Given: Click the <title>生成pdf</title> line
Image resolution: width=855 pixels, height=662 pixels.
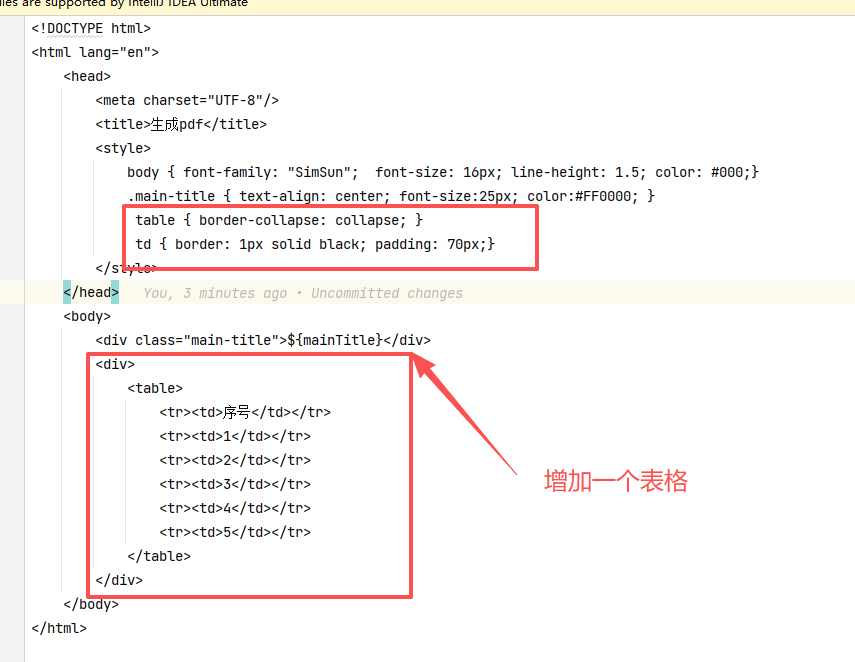Looking at the screenshot, I should point(181,124).
